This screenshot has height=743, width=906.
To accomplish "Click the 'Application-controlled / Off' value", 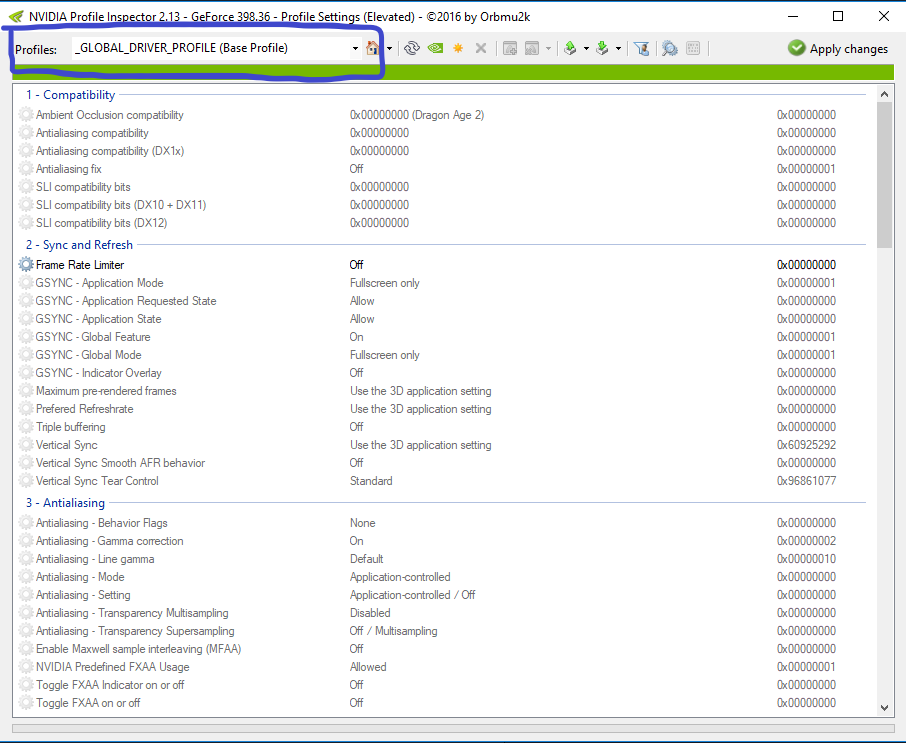I will pos(413,595).
